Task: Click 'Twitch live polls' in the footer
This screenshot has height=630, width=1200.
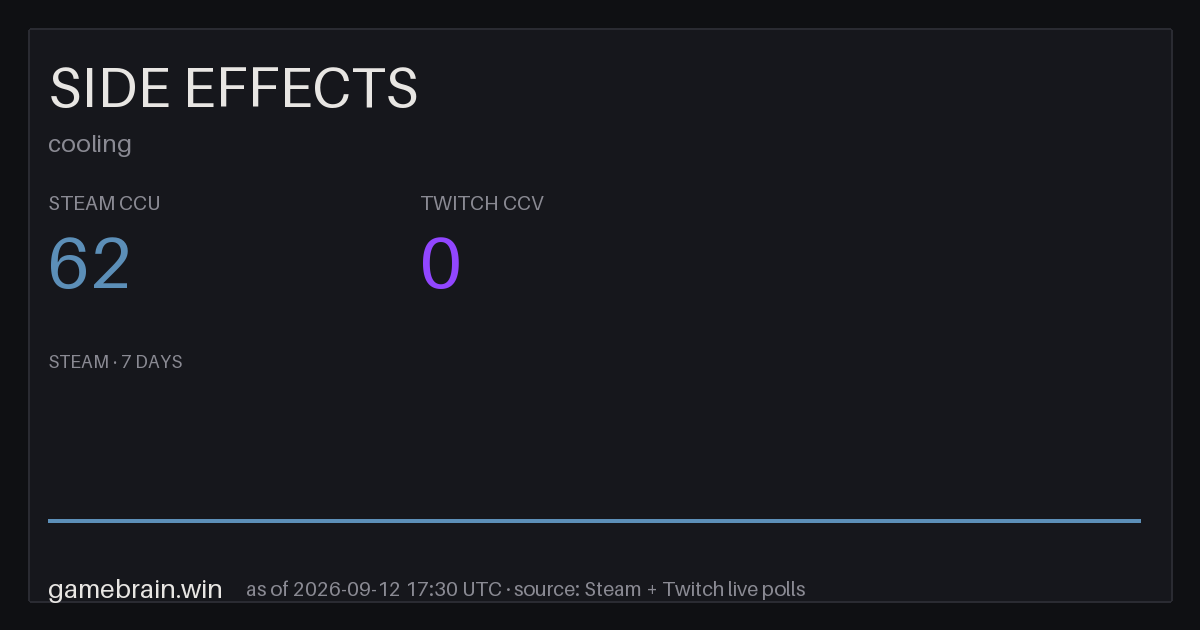Action: click(x=734, y=589)
